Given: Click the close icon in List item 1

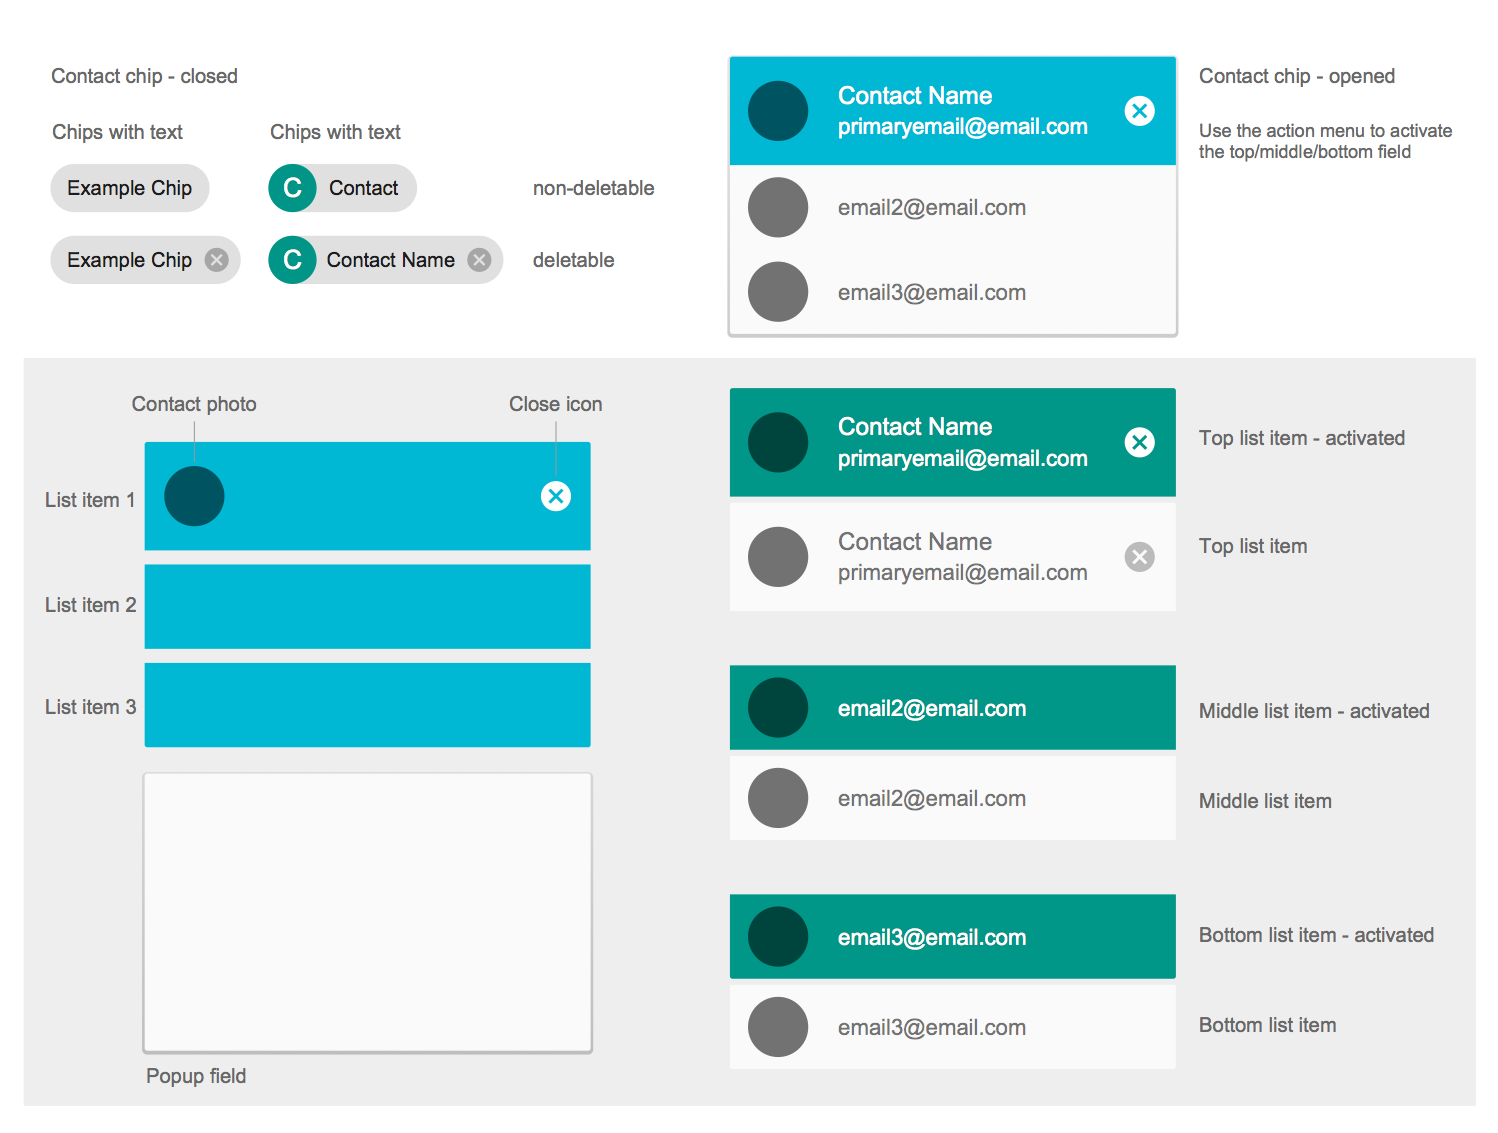Looking at the screenshot, I should 556,496.
